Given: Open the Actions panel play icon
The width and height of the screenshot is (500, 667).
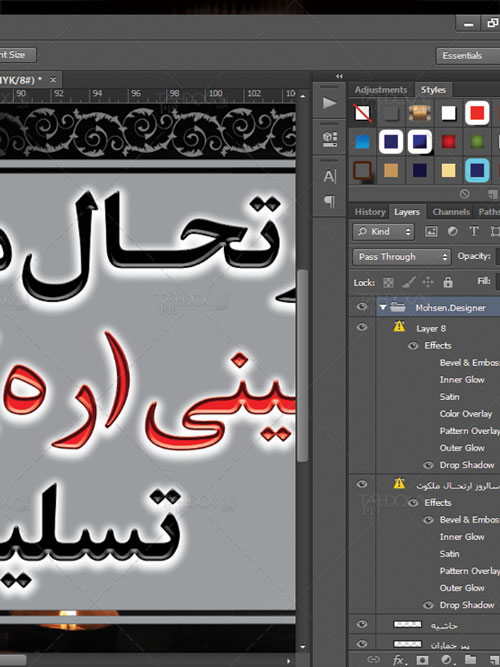Looking at the screenshot, I should (329, 103).
